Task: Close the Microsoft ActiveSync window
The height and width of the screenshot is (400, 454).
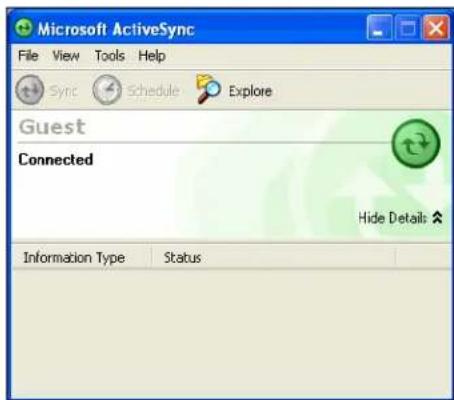Action: pyautogui.click(x=436, y=27)
